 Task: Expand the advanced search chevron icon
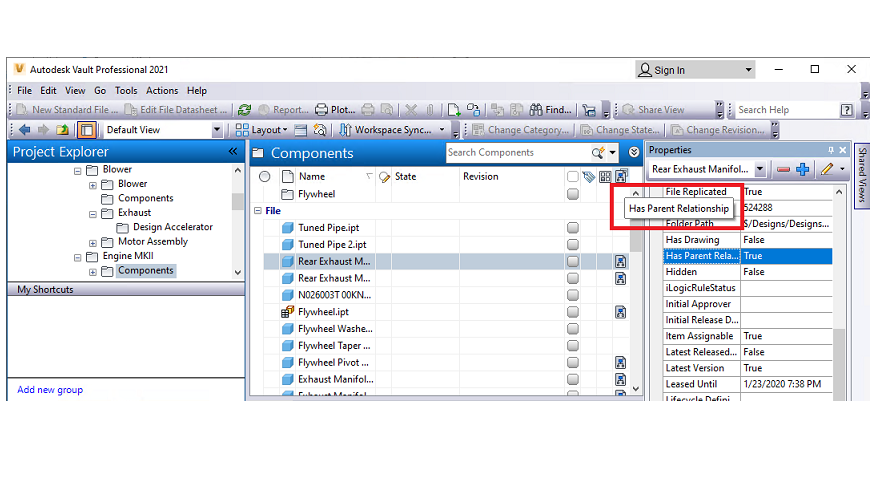coord(634,153)
